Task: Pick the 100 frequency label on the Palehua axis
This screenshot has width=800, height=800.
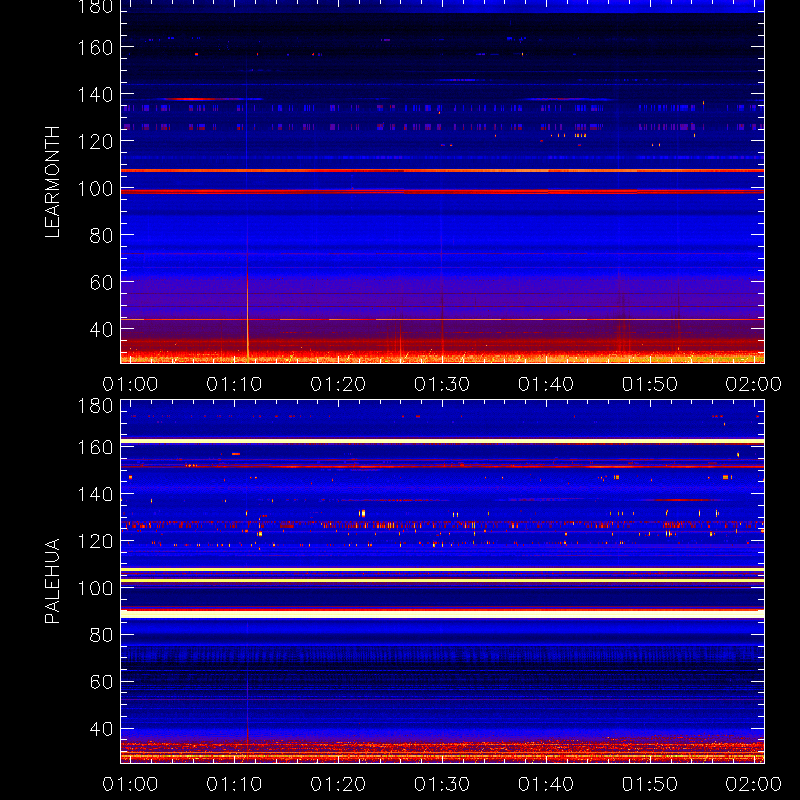Action: pyautogui.click(x=95, y=588)
